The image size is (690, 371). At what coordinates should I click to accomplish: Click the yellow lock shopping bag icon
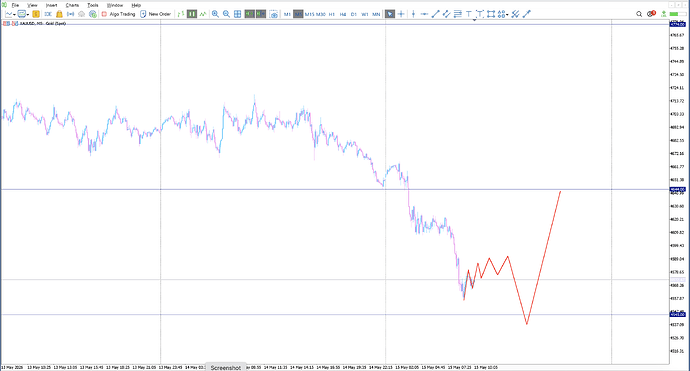click(x=59, y=14)
